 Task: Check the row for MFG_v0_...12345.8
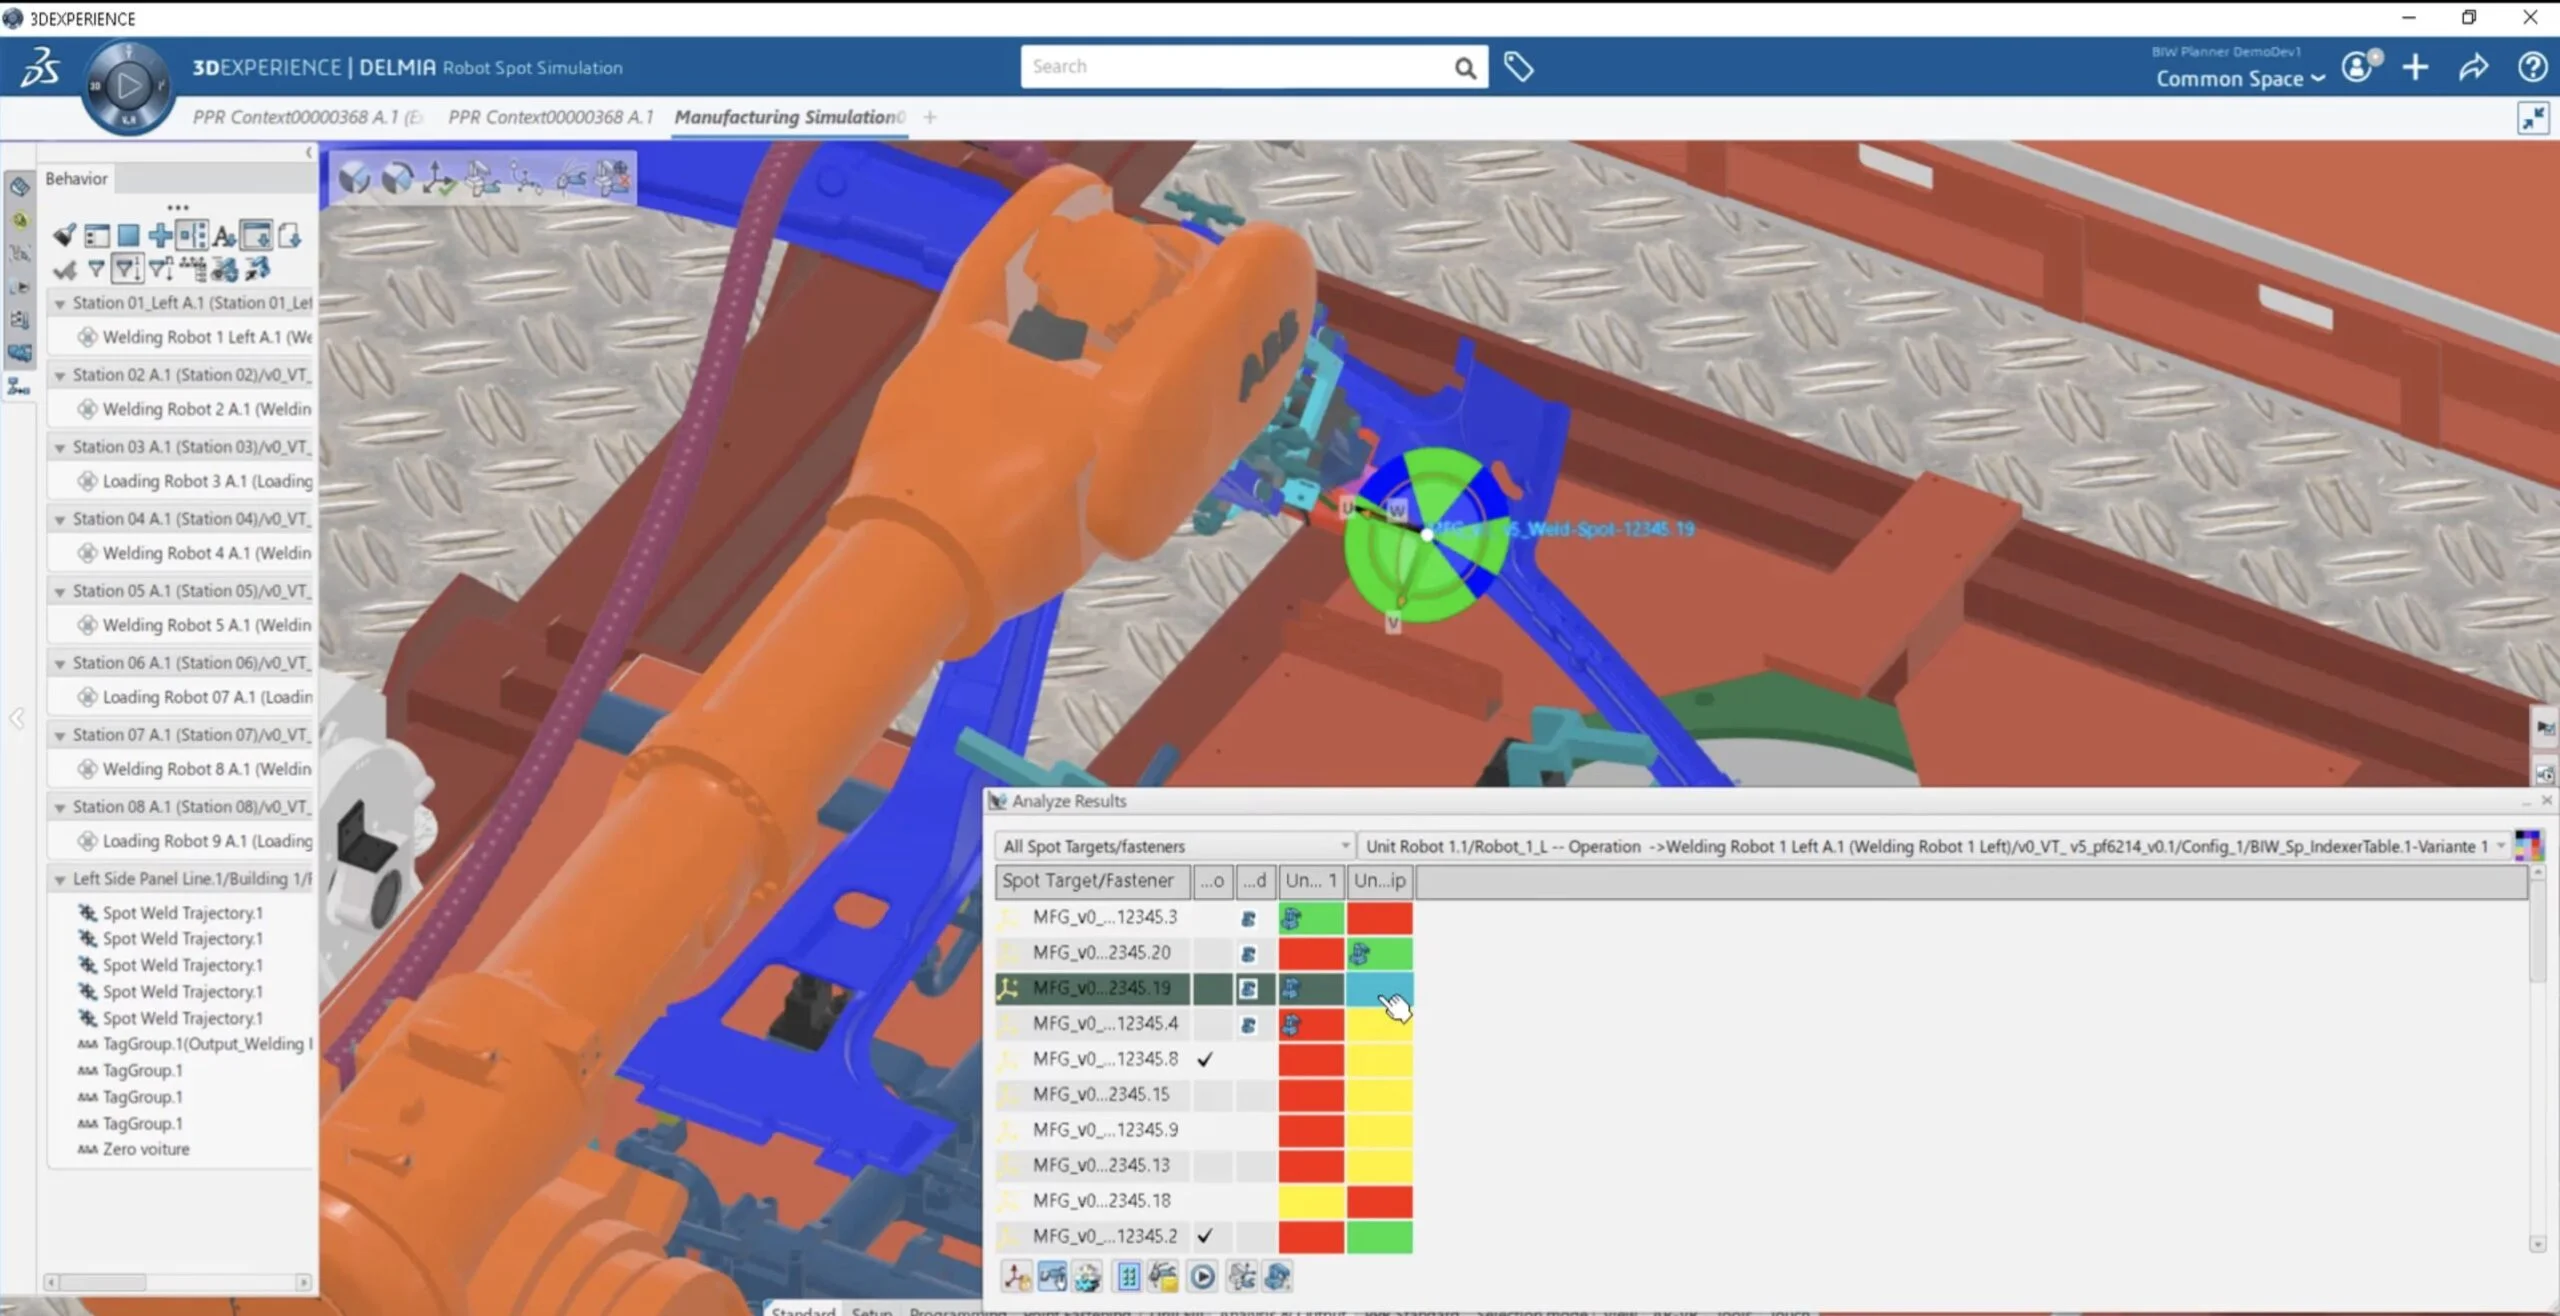[x=1207, y=1059]
